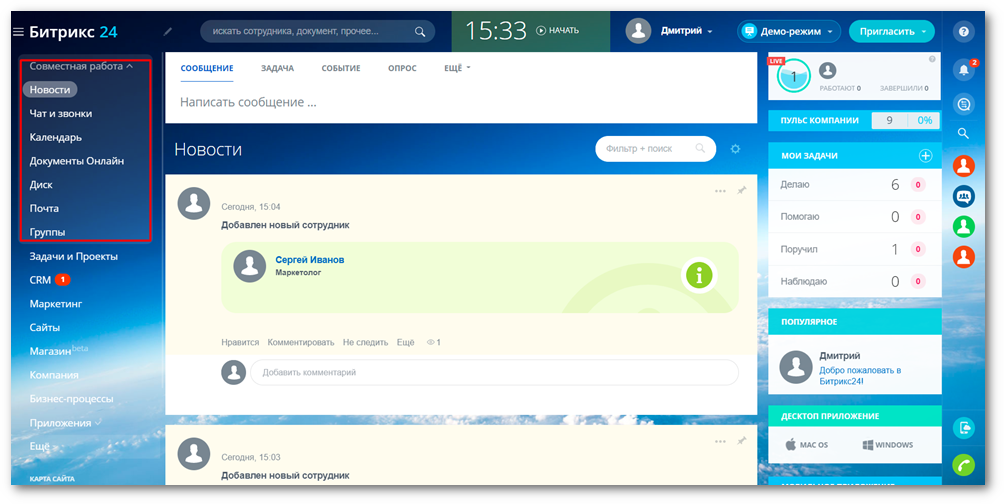Viewport: 1004px width, 504px height.
Task: Click the green phone call button
Action: (964, 464)
